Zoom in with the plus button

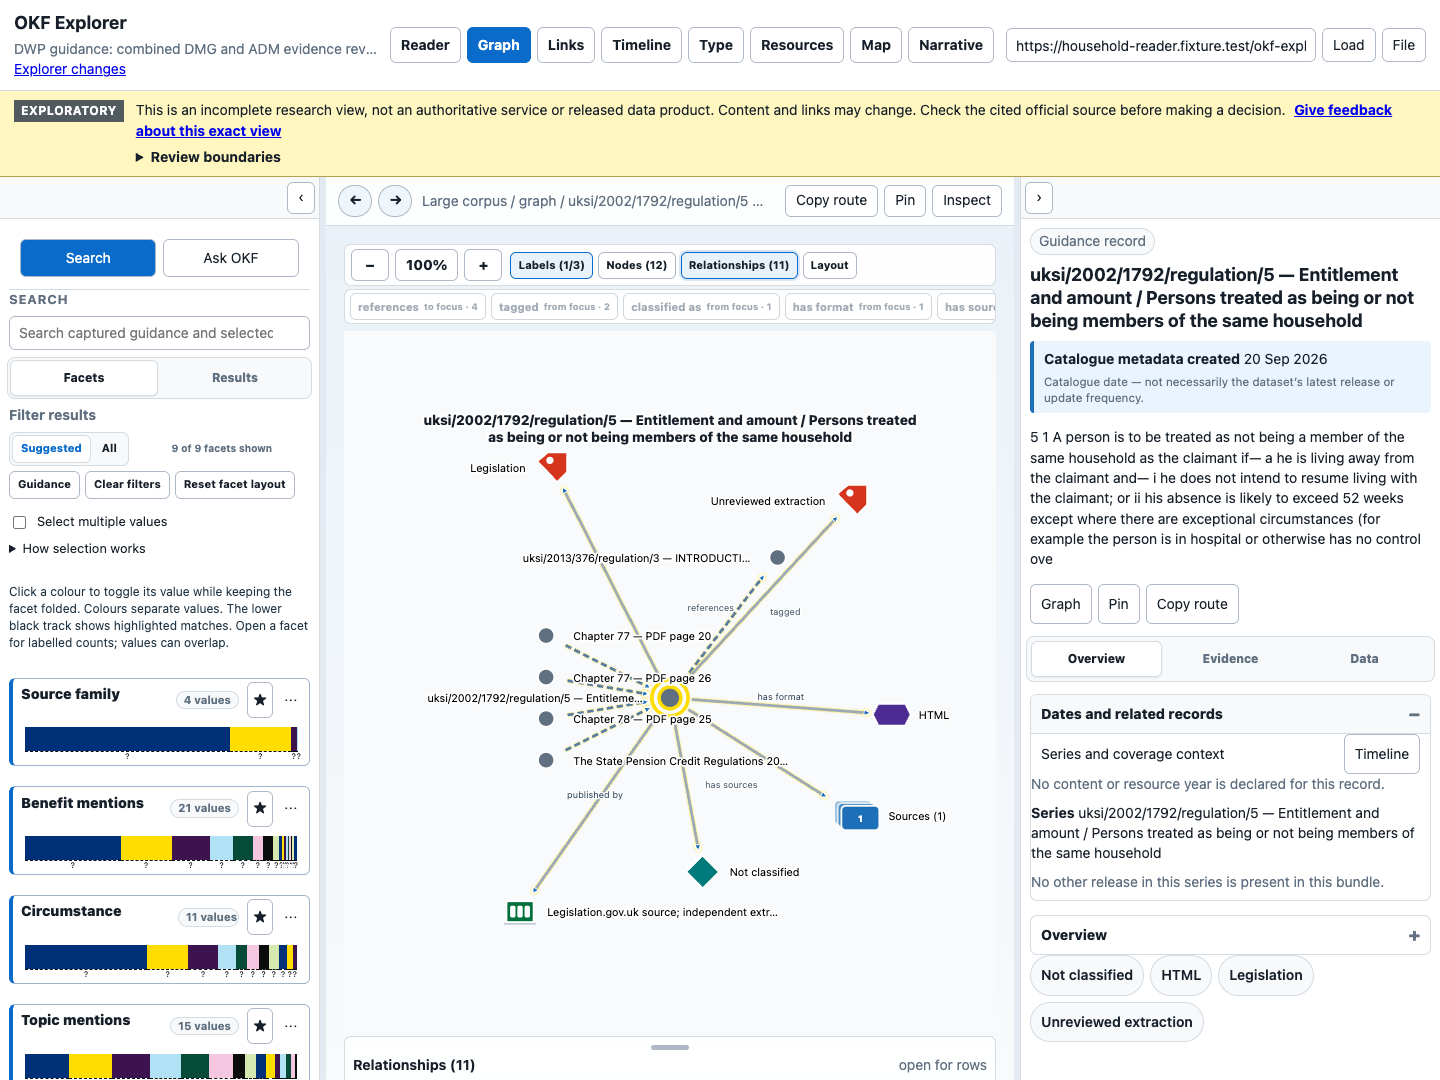point(483,265)
